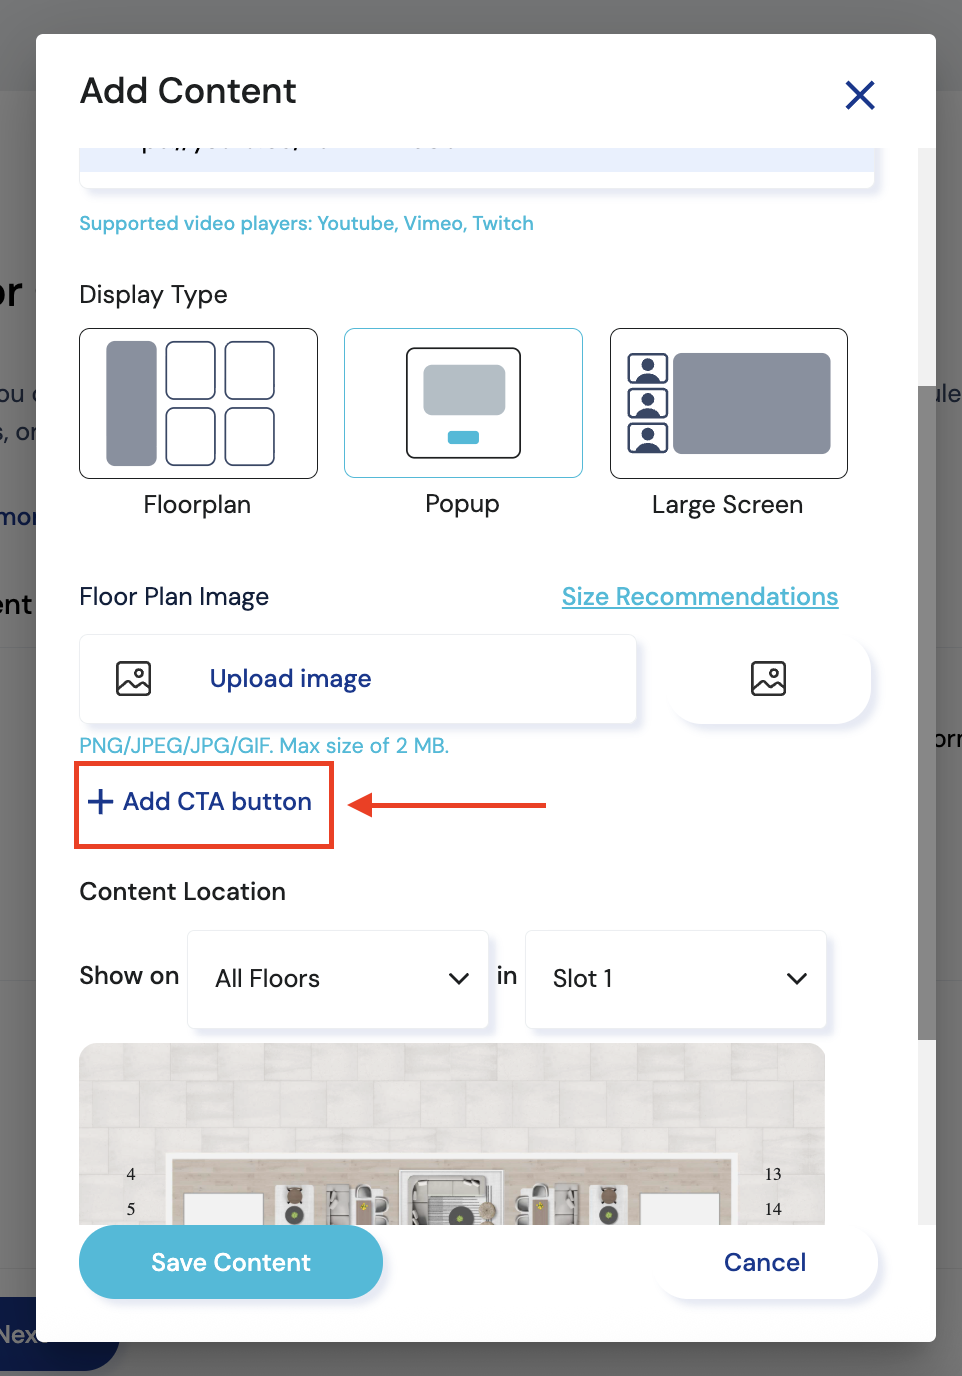962x1376 pixels.
Task: Click the floor plan preview image
Action: click(x=452, y=1133)
